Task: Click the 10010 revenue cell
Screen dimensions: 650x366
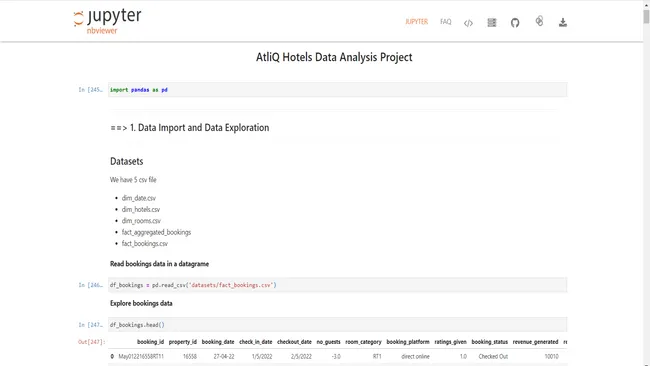Action: pyautogui.click(x=551, y=356)
